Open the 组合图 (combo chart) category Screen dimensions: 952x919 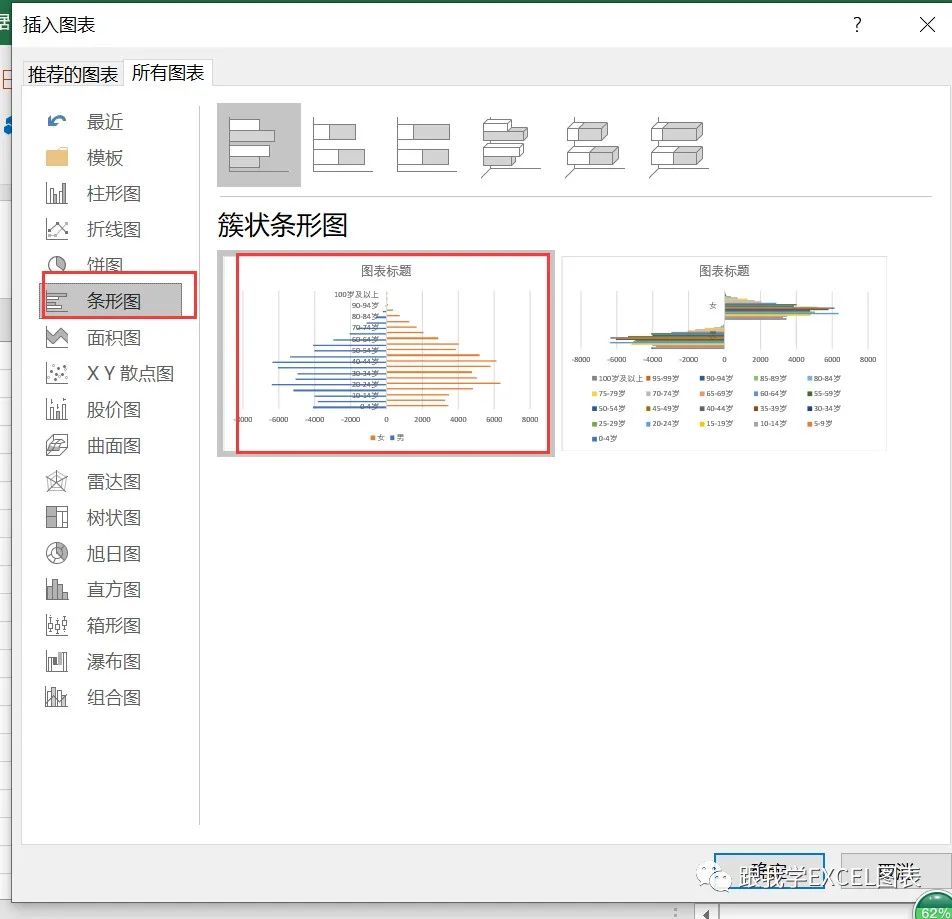113,697
